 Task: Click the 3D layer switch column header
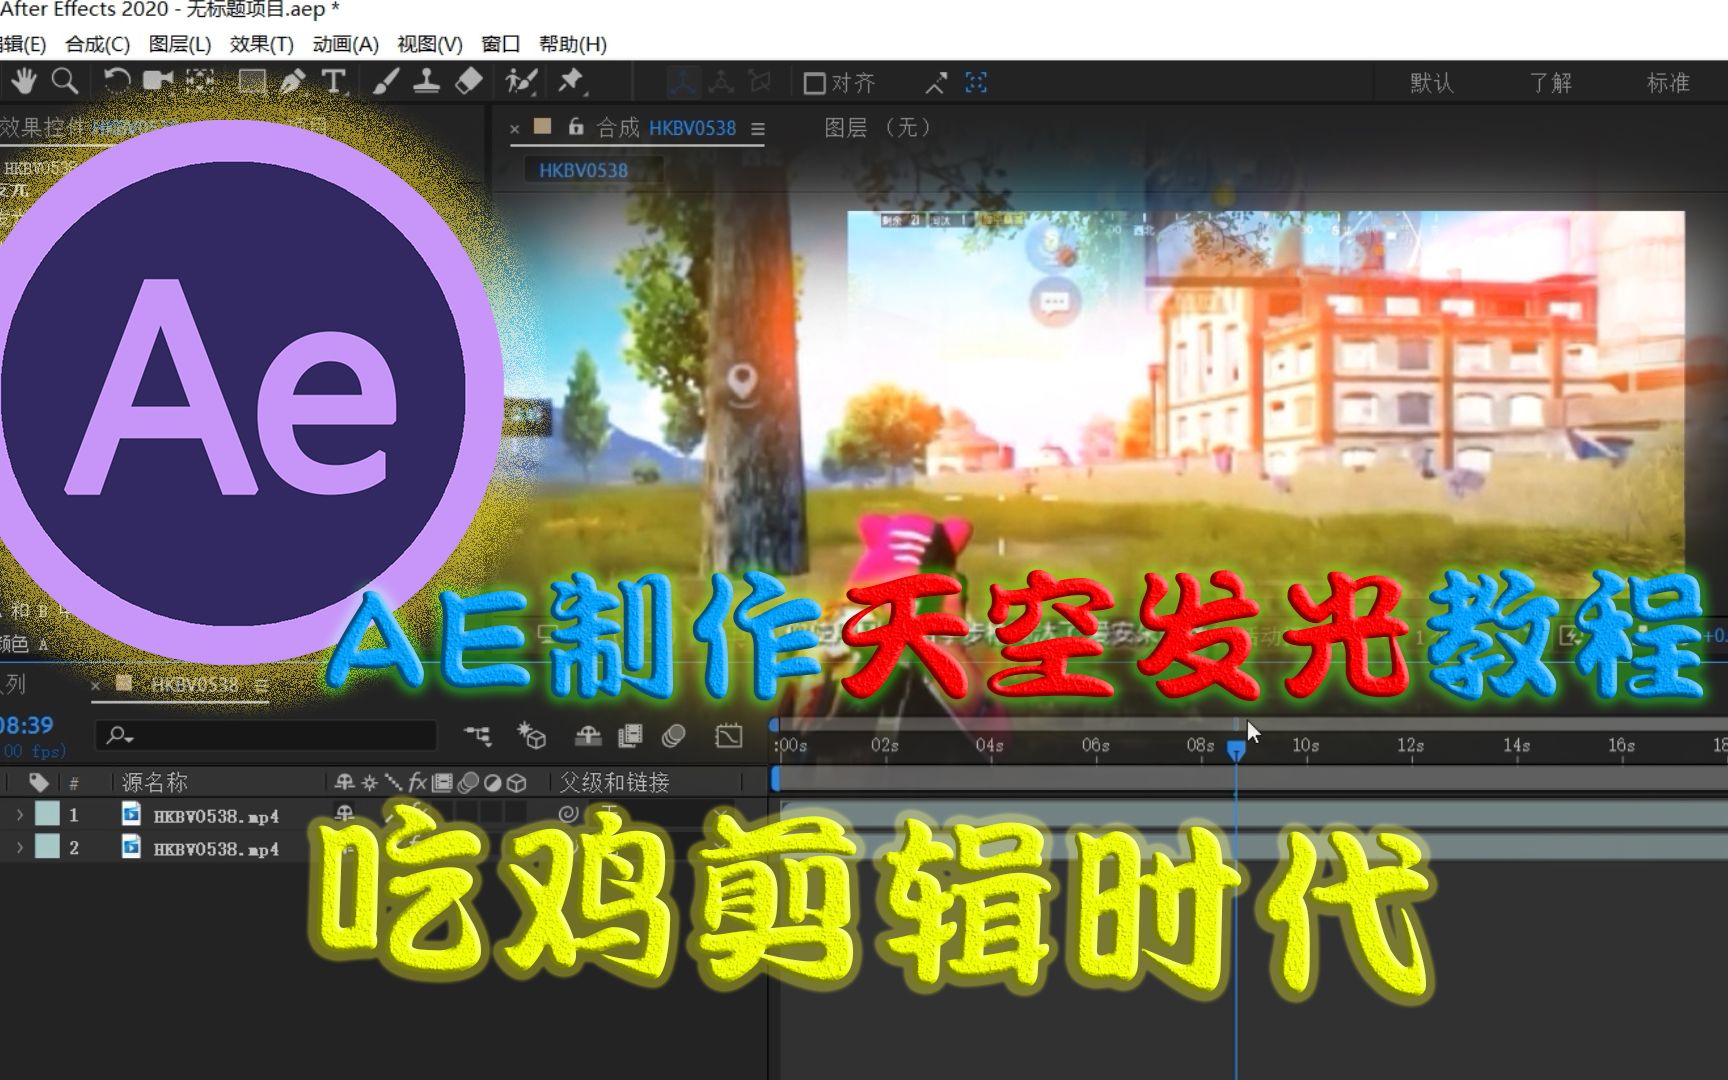(x=517, y=783)
